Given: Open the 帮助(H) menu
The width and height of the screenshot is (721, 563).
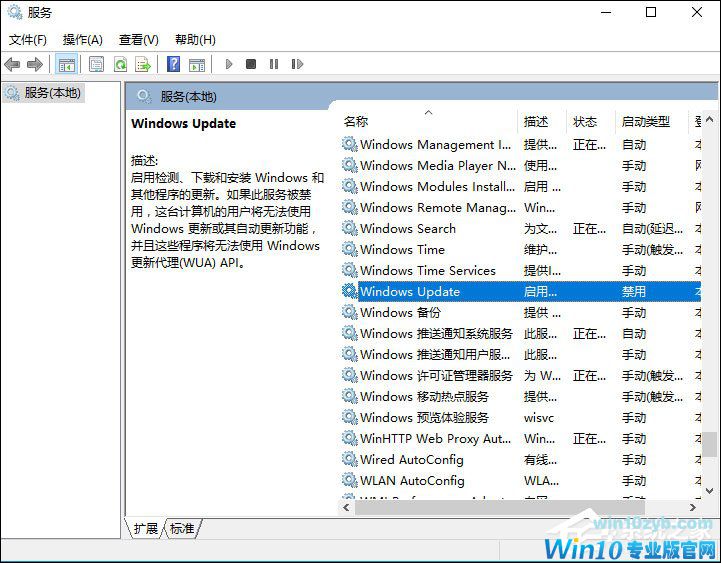Looking at the screenshot, I should [195, 40].
